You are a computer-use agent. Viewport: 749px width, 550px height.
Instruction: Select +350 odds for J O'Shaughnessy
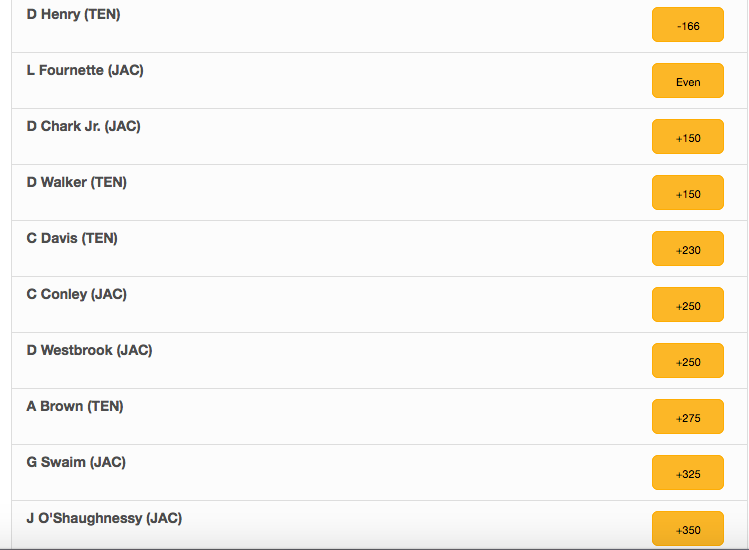coord(688,528)
